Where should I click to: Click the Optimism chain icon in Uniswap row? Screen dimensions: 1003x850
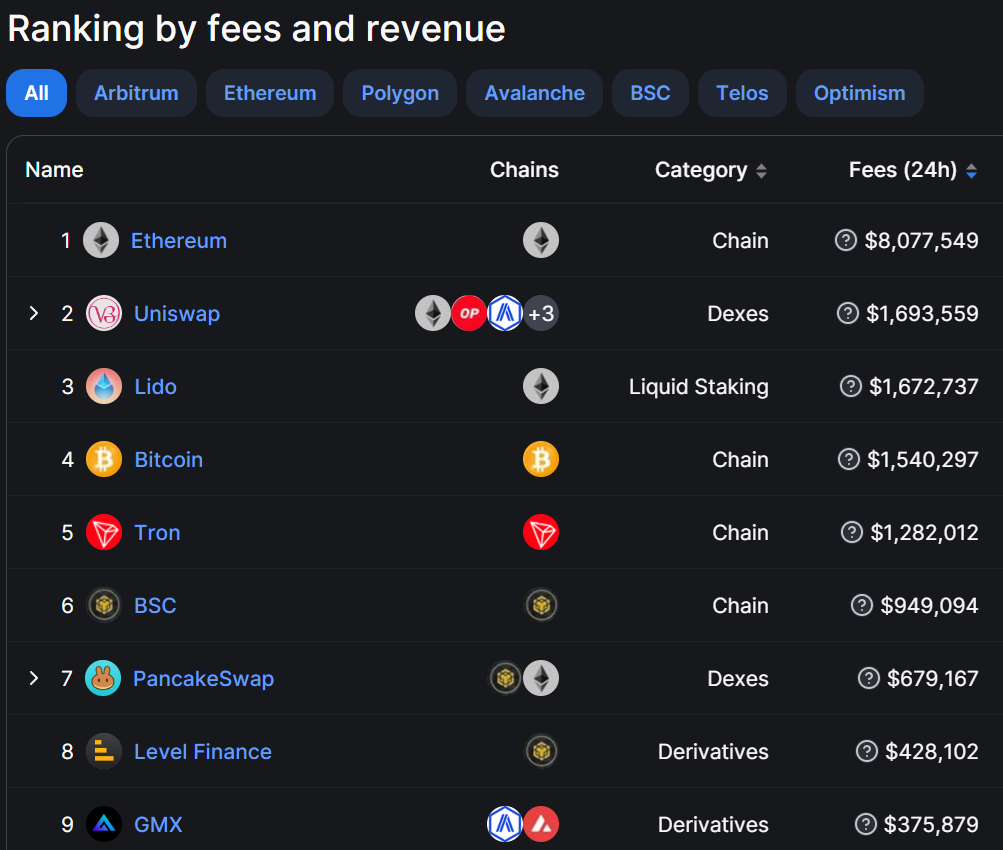[469, 313]
